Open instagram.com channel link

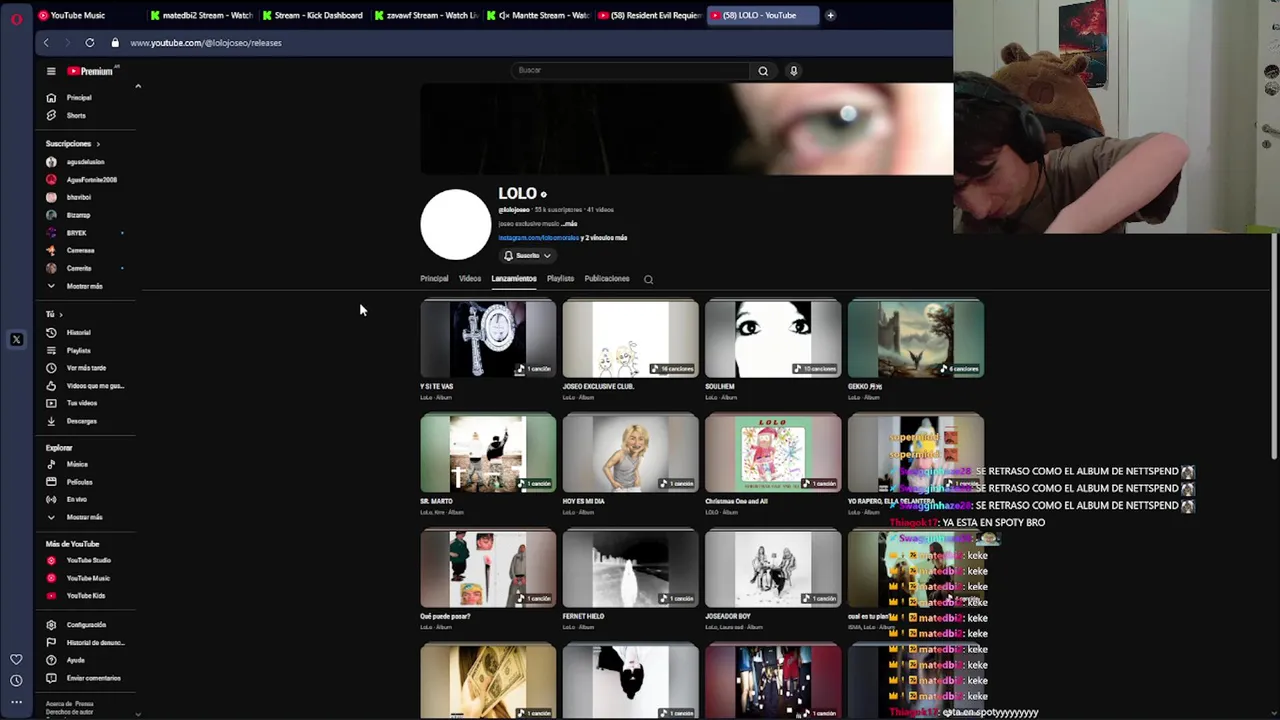(x=539, y=238)
